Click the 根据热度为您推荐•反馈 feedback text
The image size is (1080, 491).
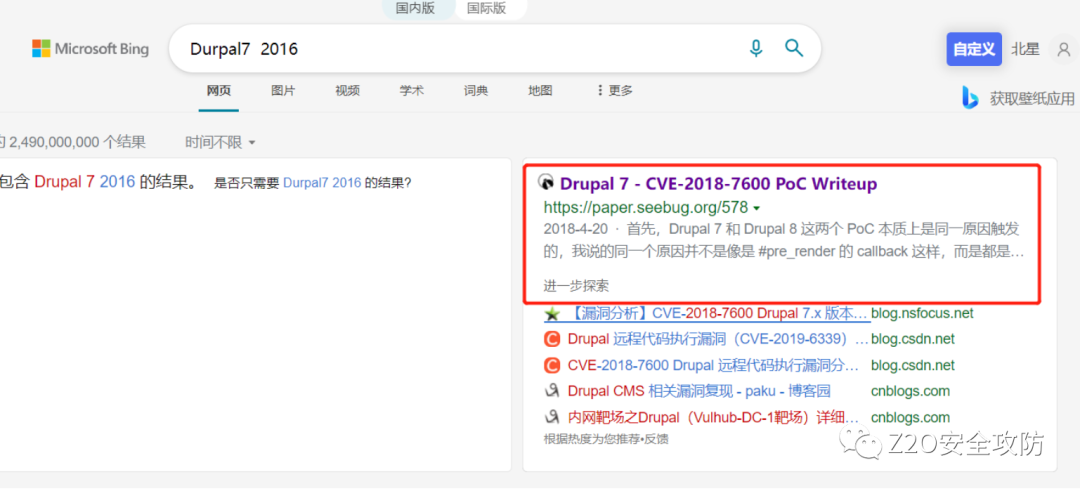point(605,439)
